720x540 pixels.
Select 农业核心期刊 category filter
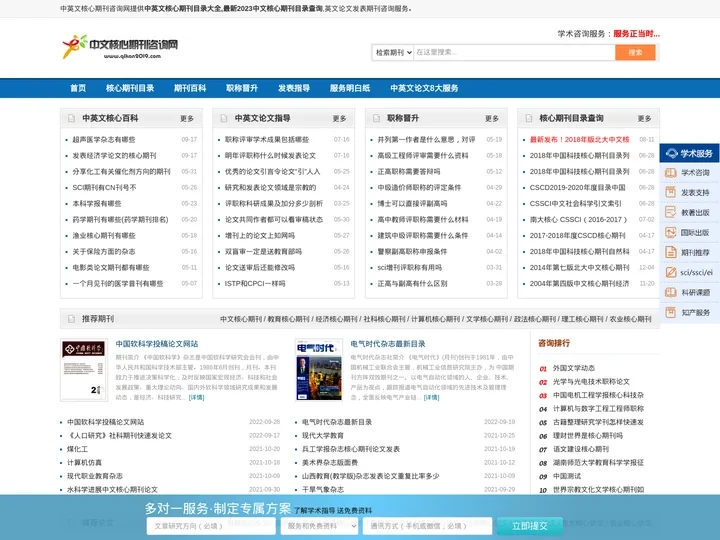(x=630, y=319)
